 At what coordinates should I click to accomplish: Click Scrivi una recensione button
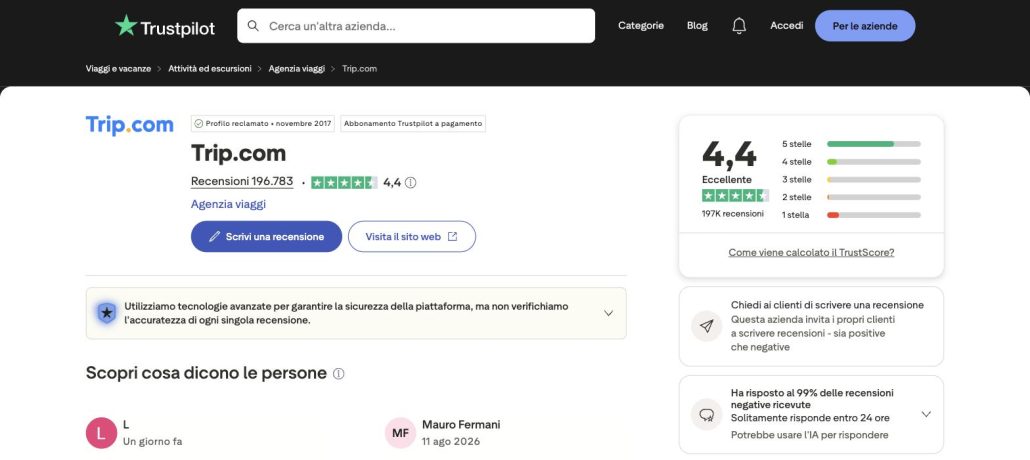266,237
